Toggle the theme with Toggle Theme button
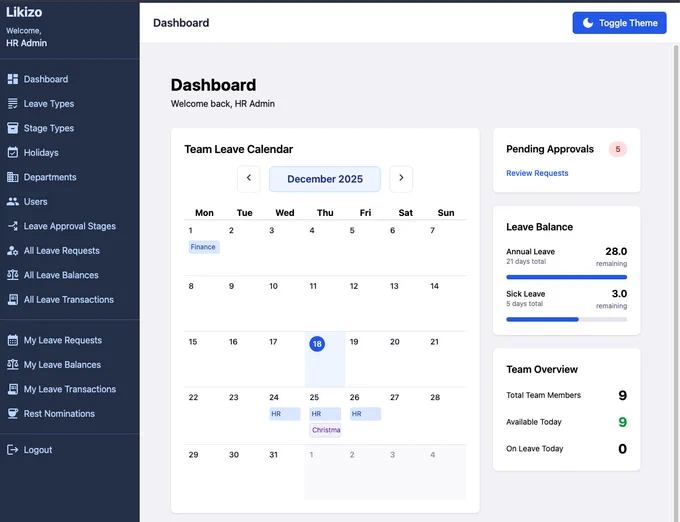The image size is (680, 522). click(x=619, y=23)
